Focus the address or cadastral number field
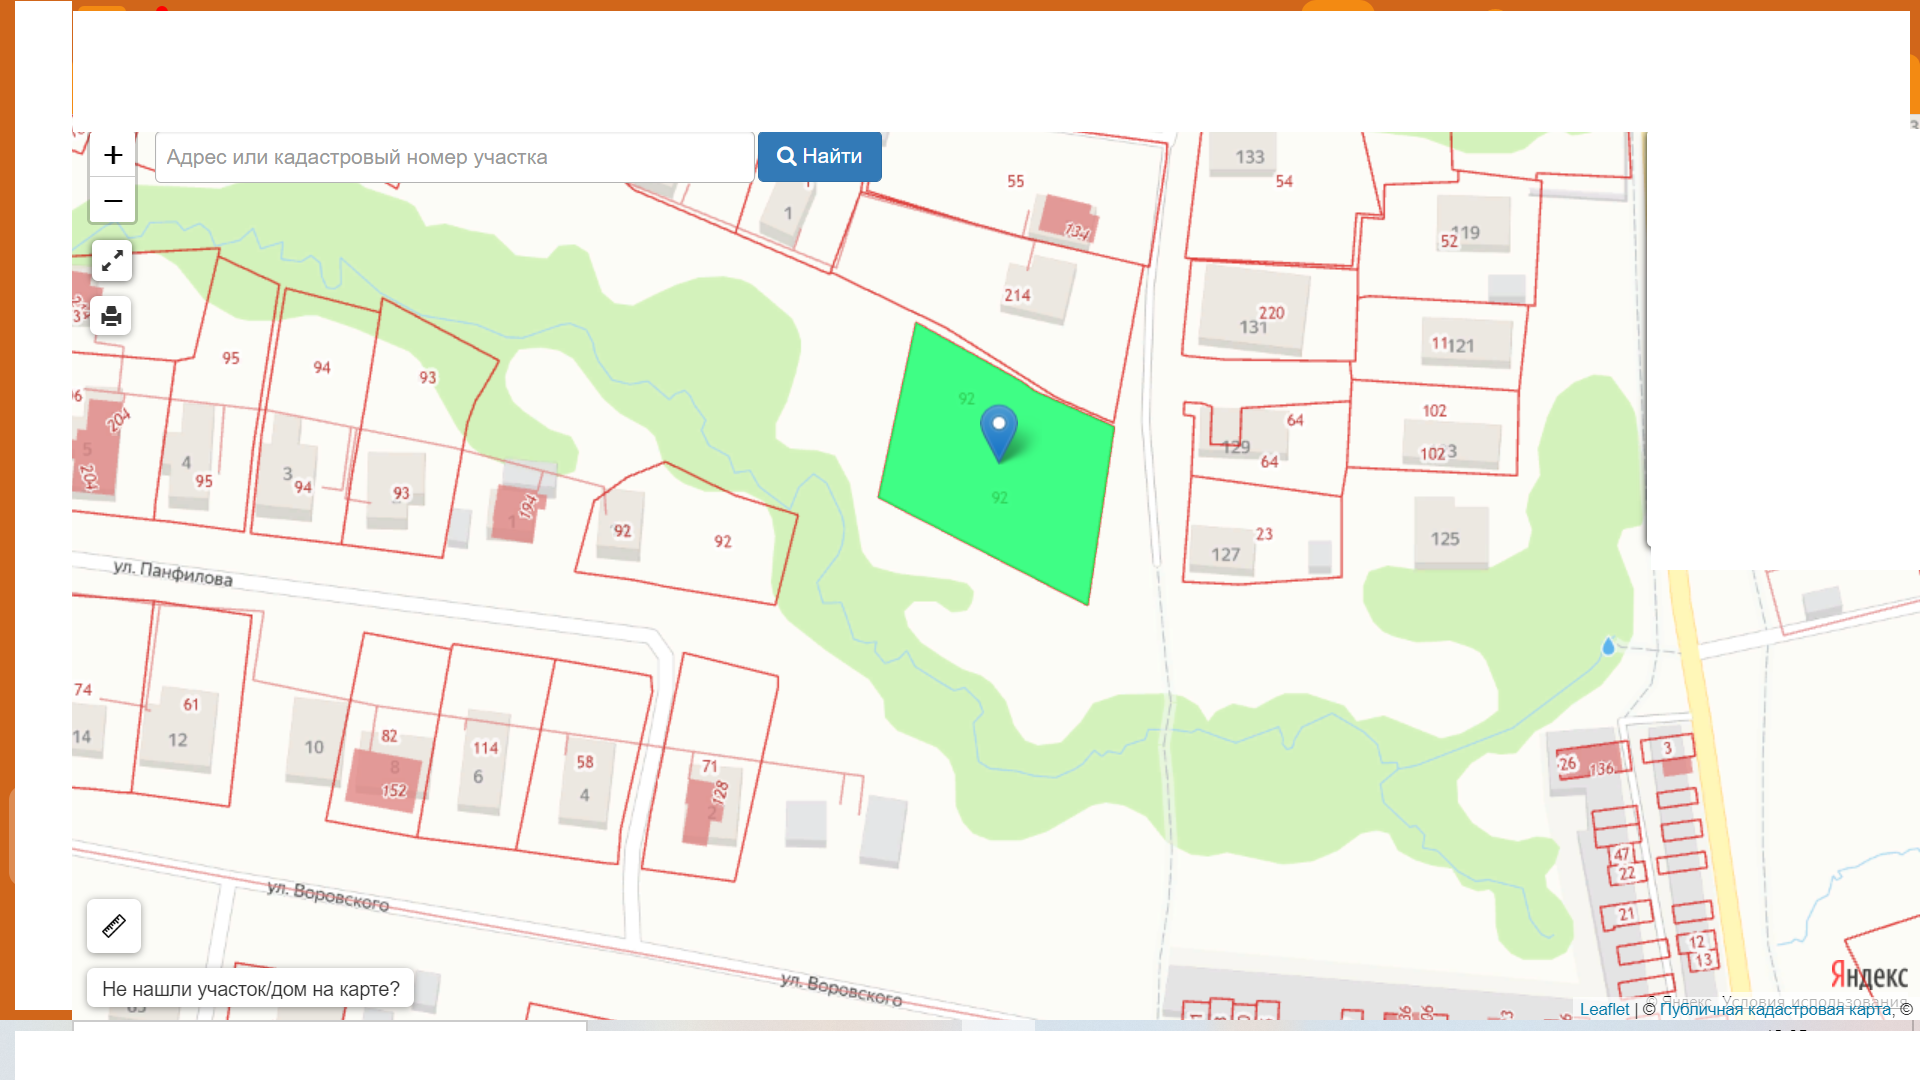The height and width of the screenshot is (1080, 1920). point(454,157)
